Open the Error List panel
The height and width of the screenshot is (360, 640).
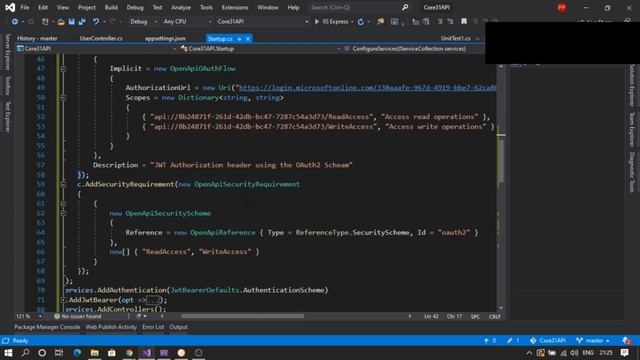tap(153, 327)
